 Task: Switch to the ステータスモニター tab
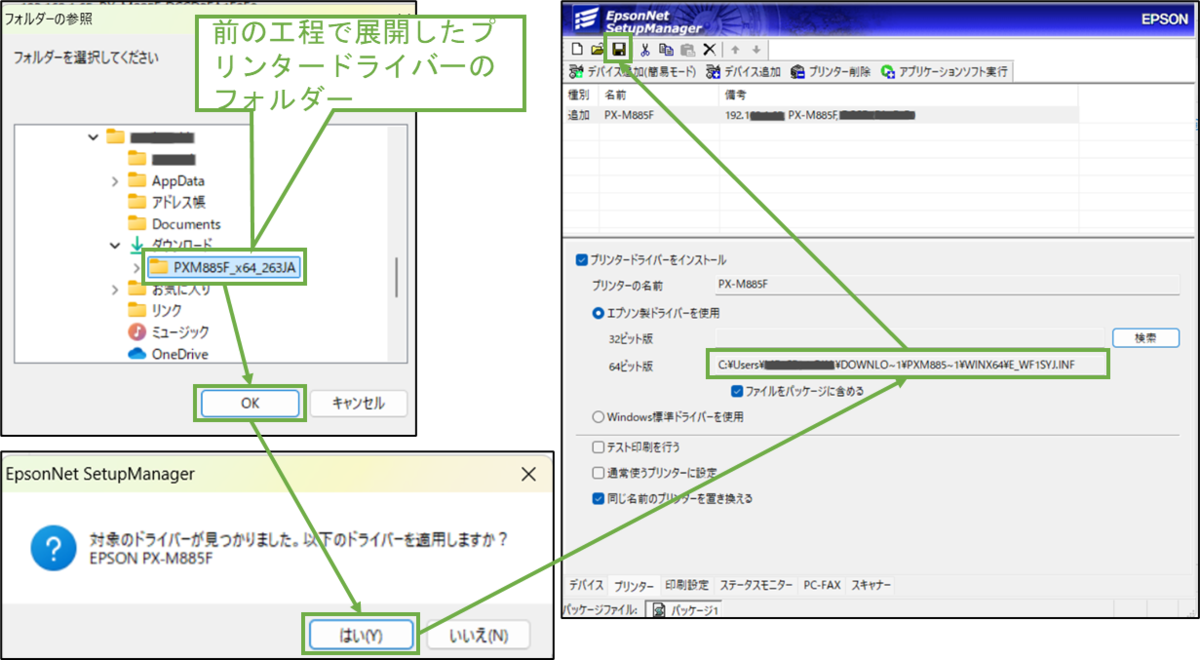pos(756,585)
